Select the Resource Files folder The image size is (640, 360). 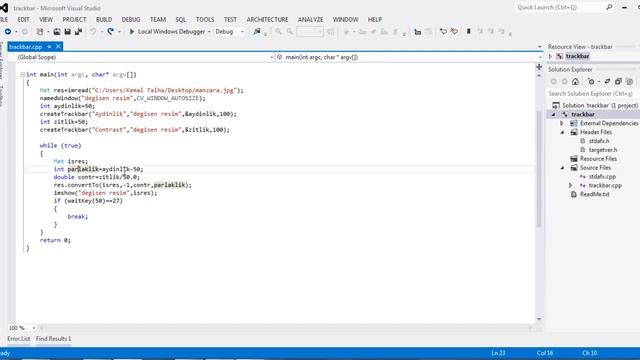(598, 159)
